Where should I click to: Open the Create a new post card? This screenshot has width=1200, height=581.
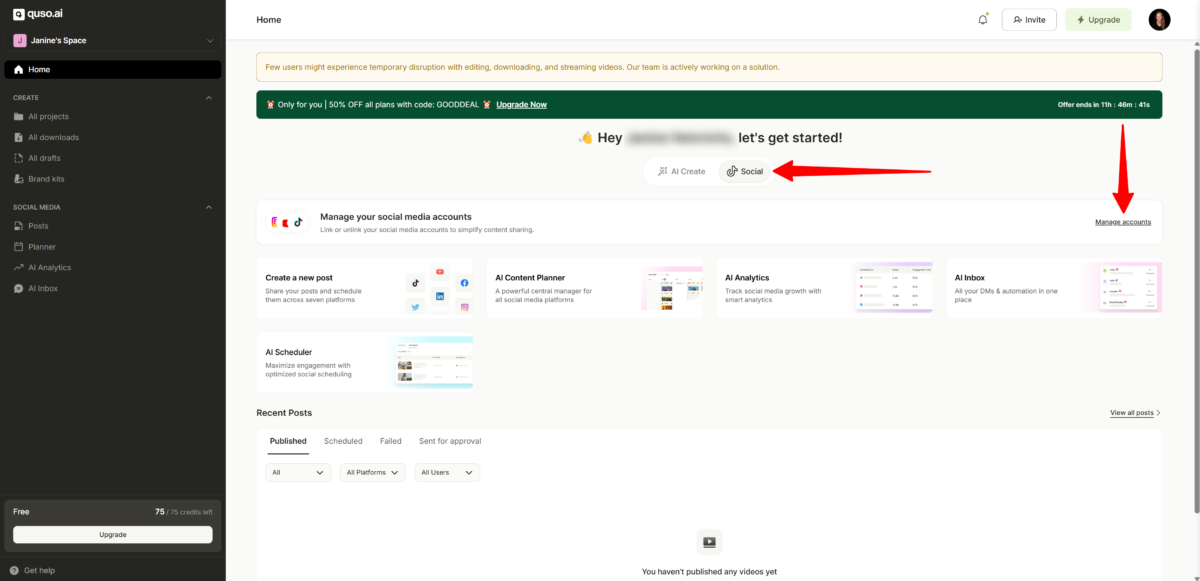point(365,288)
